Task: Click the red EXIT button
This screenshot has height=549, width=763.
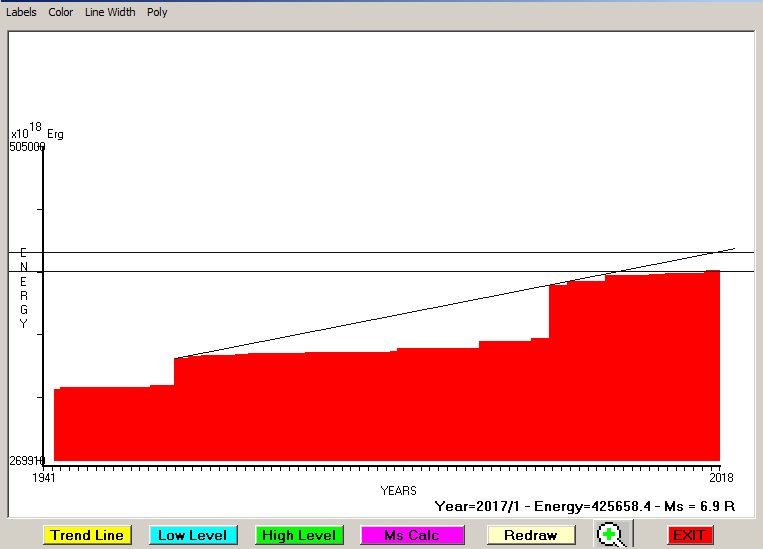Action: coord(689,535)
